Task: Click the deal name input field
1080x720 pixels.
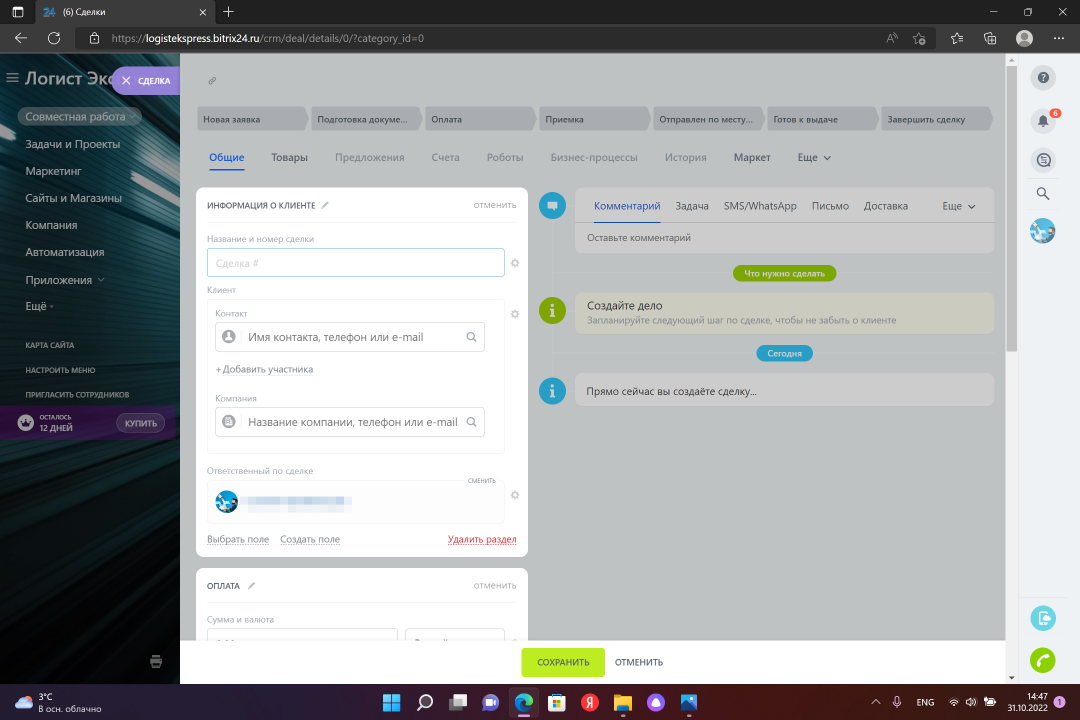Action: (355, 263)
